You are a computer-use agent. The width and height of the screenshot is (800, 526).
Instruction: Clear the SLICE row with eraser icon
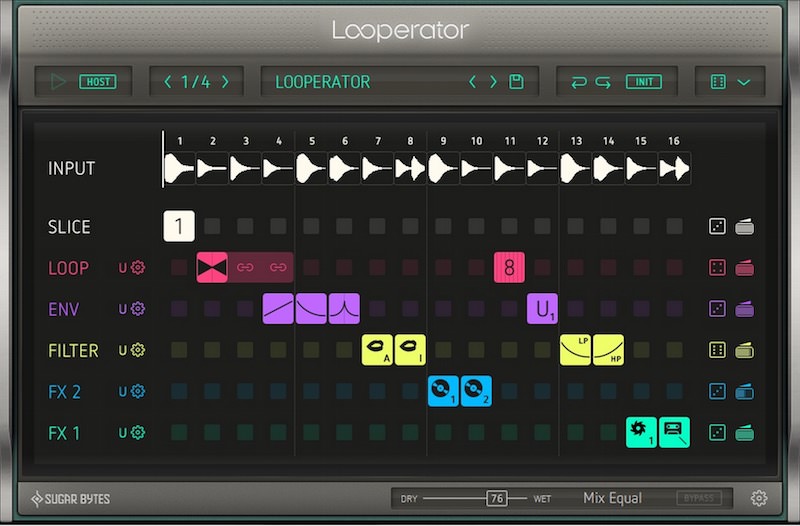(x=745, y=226)
